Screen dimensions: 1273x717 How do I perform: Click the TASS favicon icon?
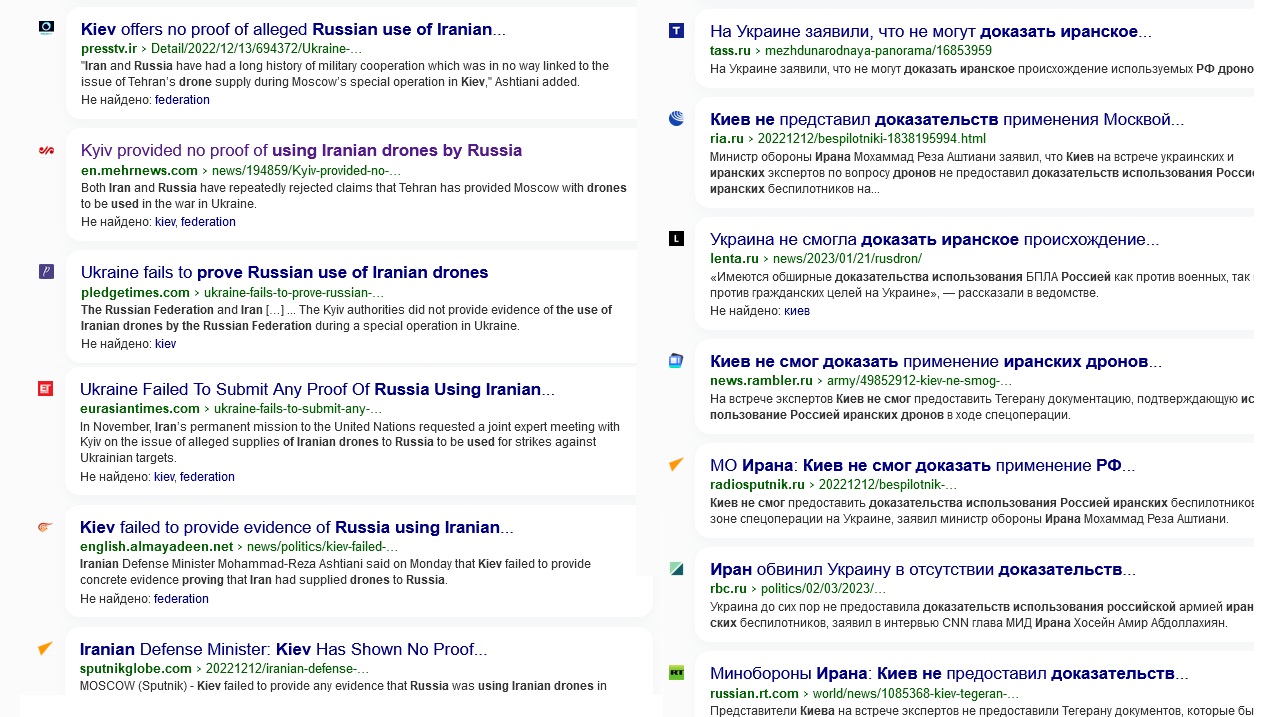pos(676,31)
